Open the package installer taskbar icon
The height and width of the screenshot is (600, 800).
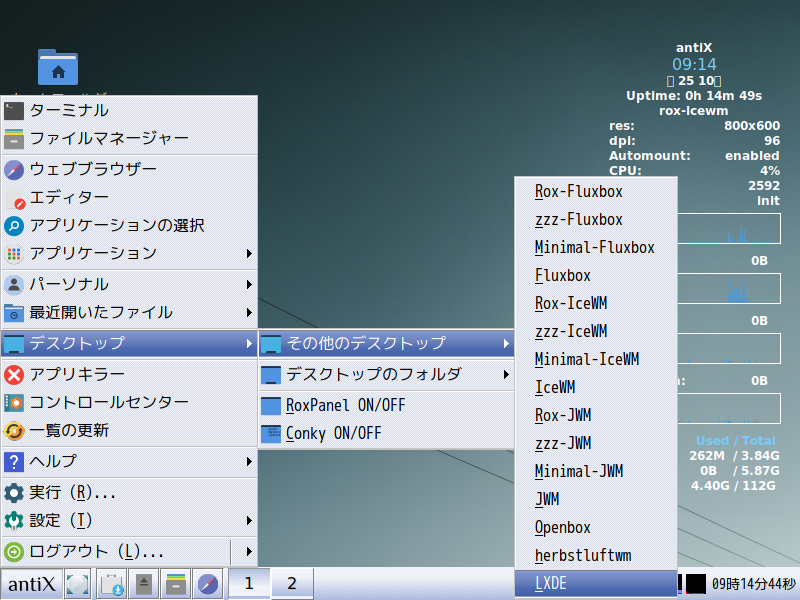click(x=111, y=584)
